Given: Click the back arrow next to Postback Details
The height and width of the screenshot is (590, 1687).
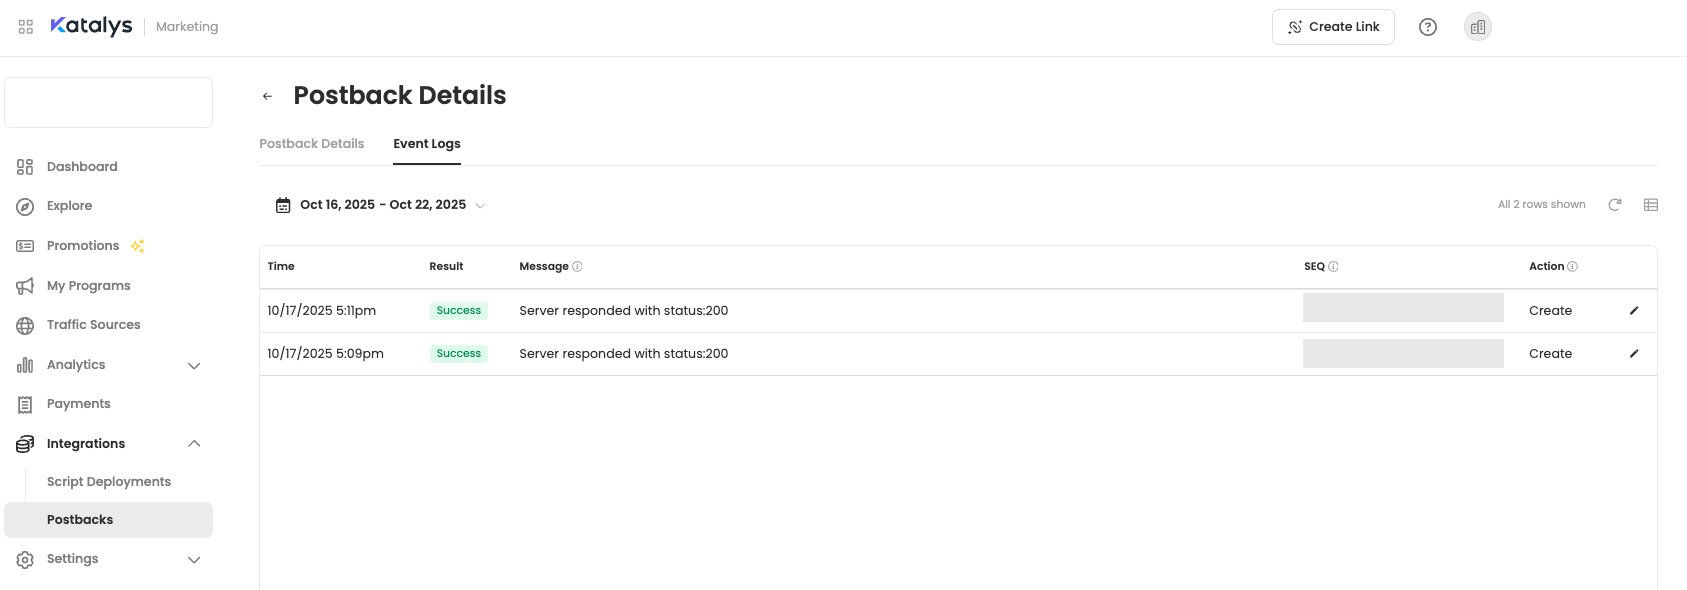Looking at the screenshot, I should pos(267,96).
